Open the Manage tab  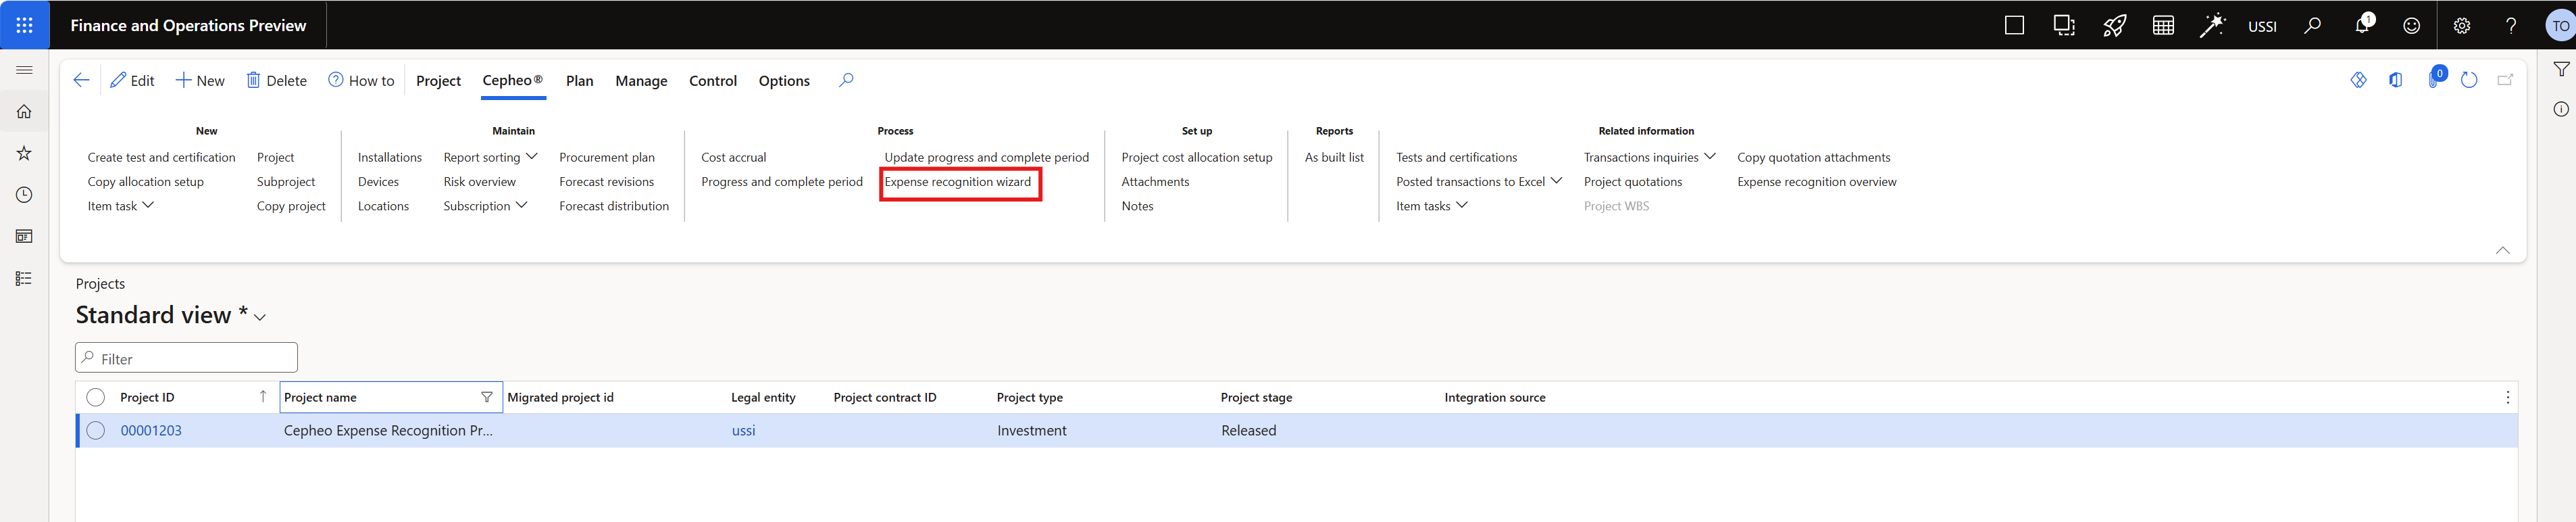(641, 81)
